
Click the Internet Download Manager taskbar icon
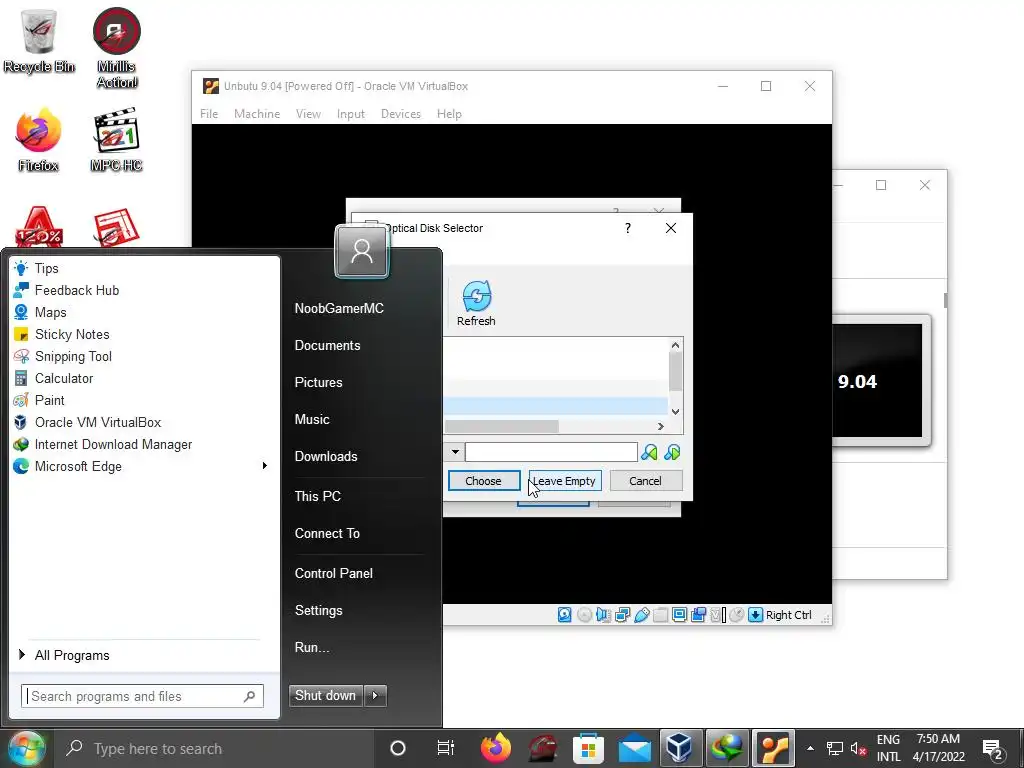click(x=728, y=748)
